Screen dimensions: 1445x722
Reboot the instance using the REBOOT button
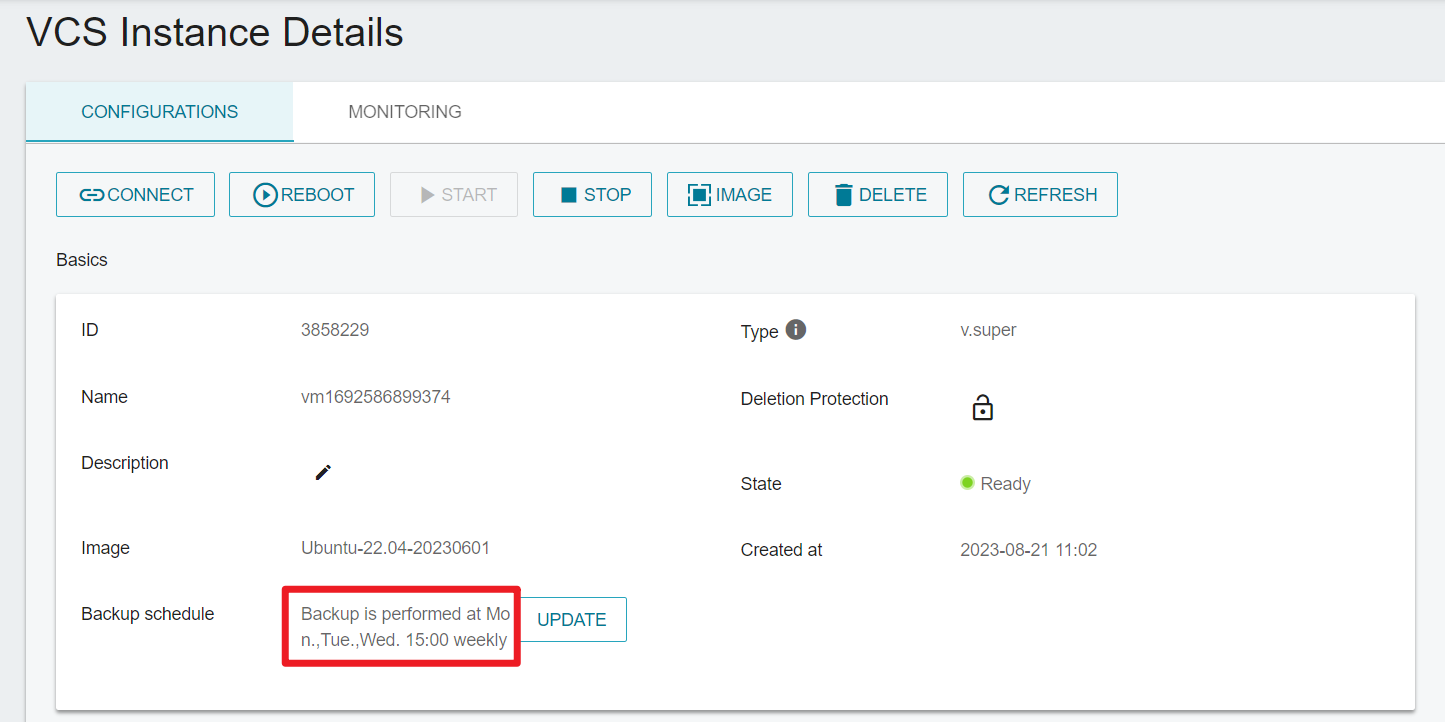click(302, 195)
